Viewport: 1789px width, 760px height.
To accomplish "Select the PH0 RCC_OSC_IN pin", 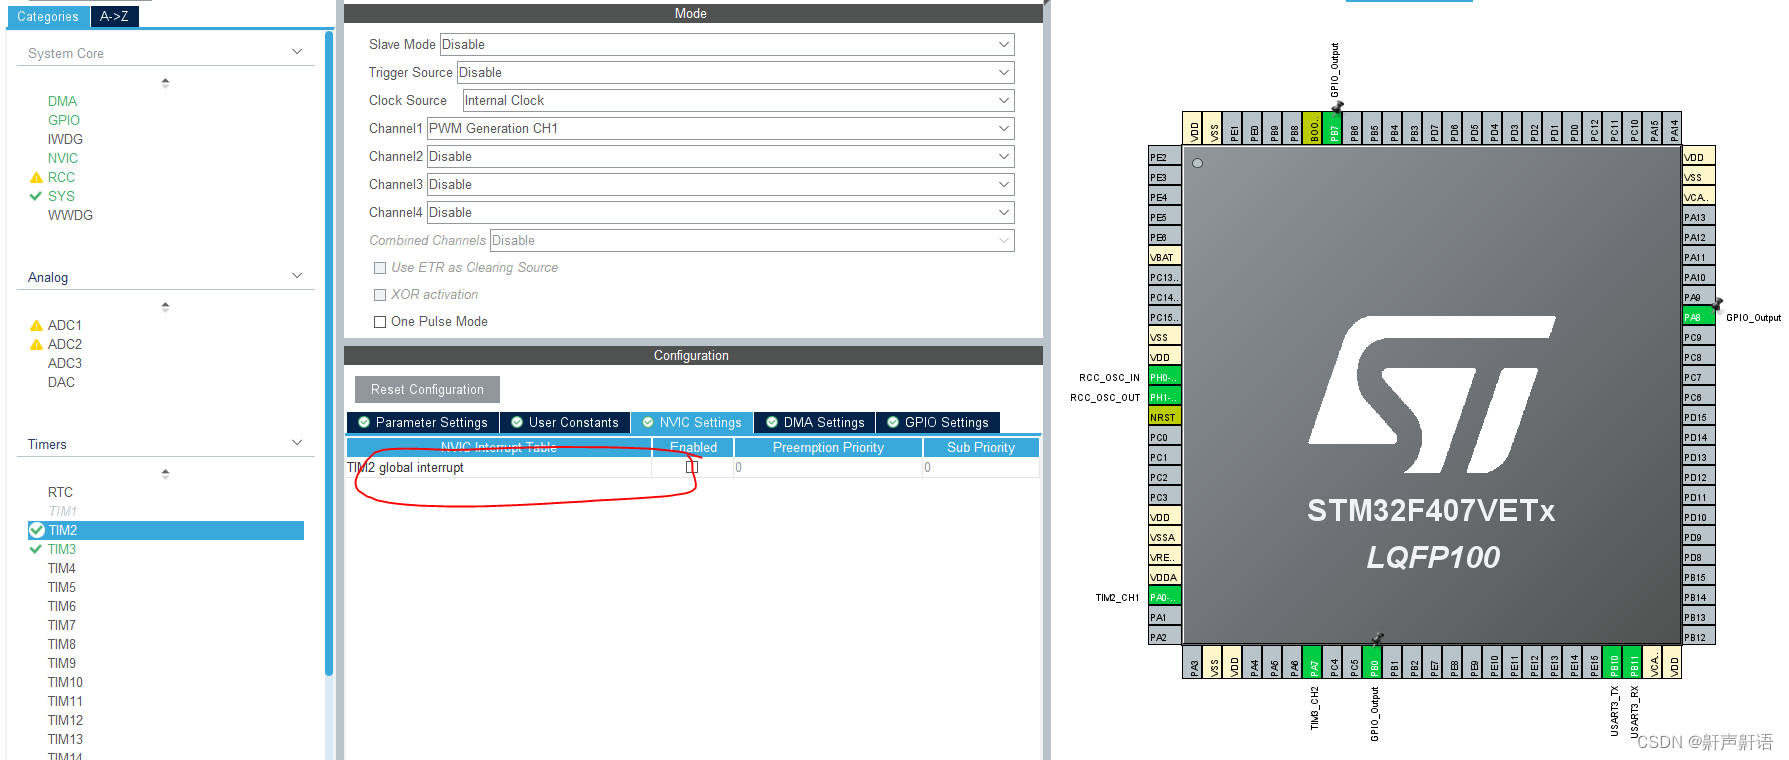I will [x=1165, y=377].
